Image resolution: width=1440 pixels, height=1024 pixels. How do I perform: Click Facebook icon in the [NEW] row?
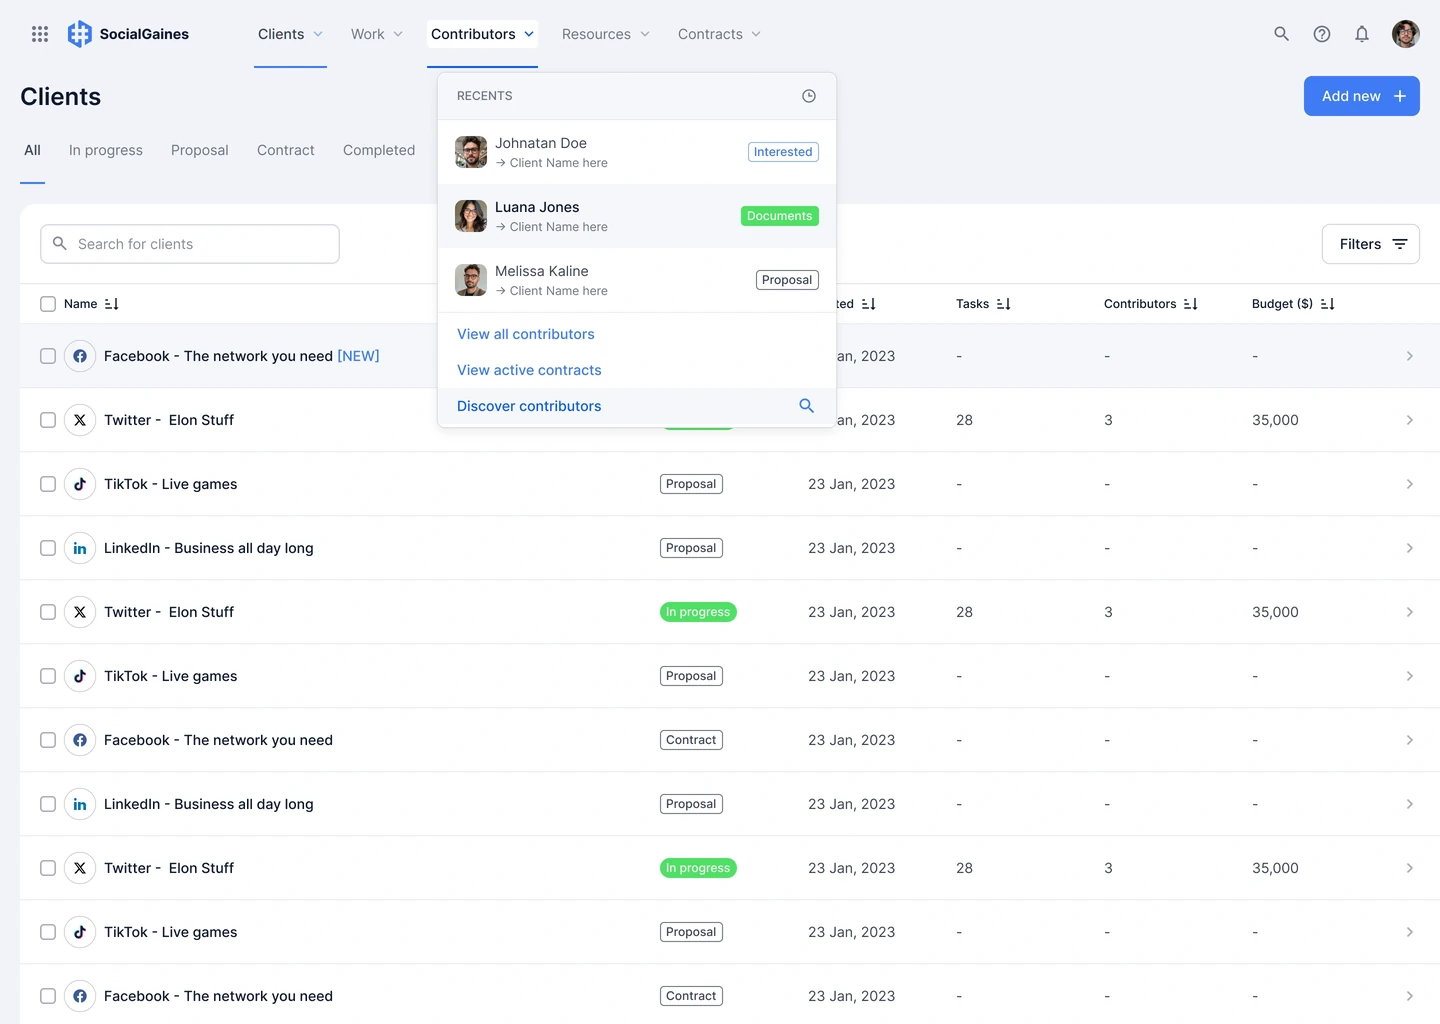[x=80, y=356]
